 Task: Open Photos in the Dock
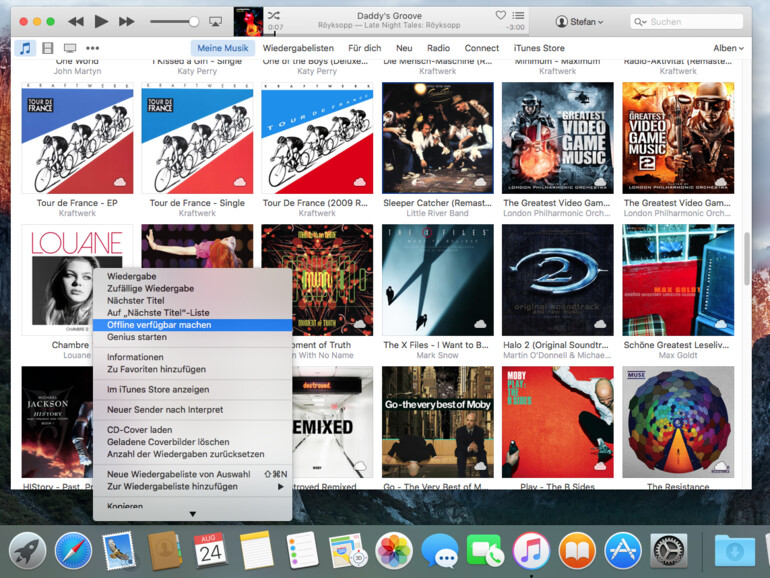393,551
